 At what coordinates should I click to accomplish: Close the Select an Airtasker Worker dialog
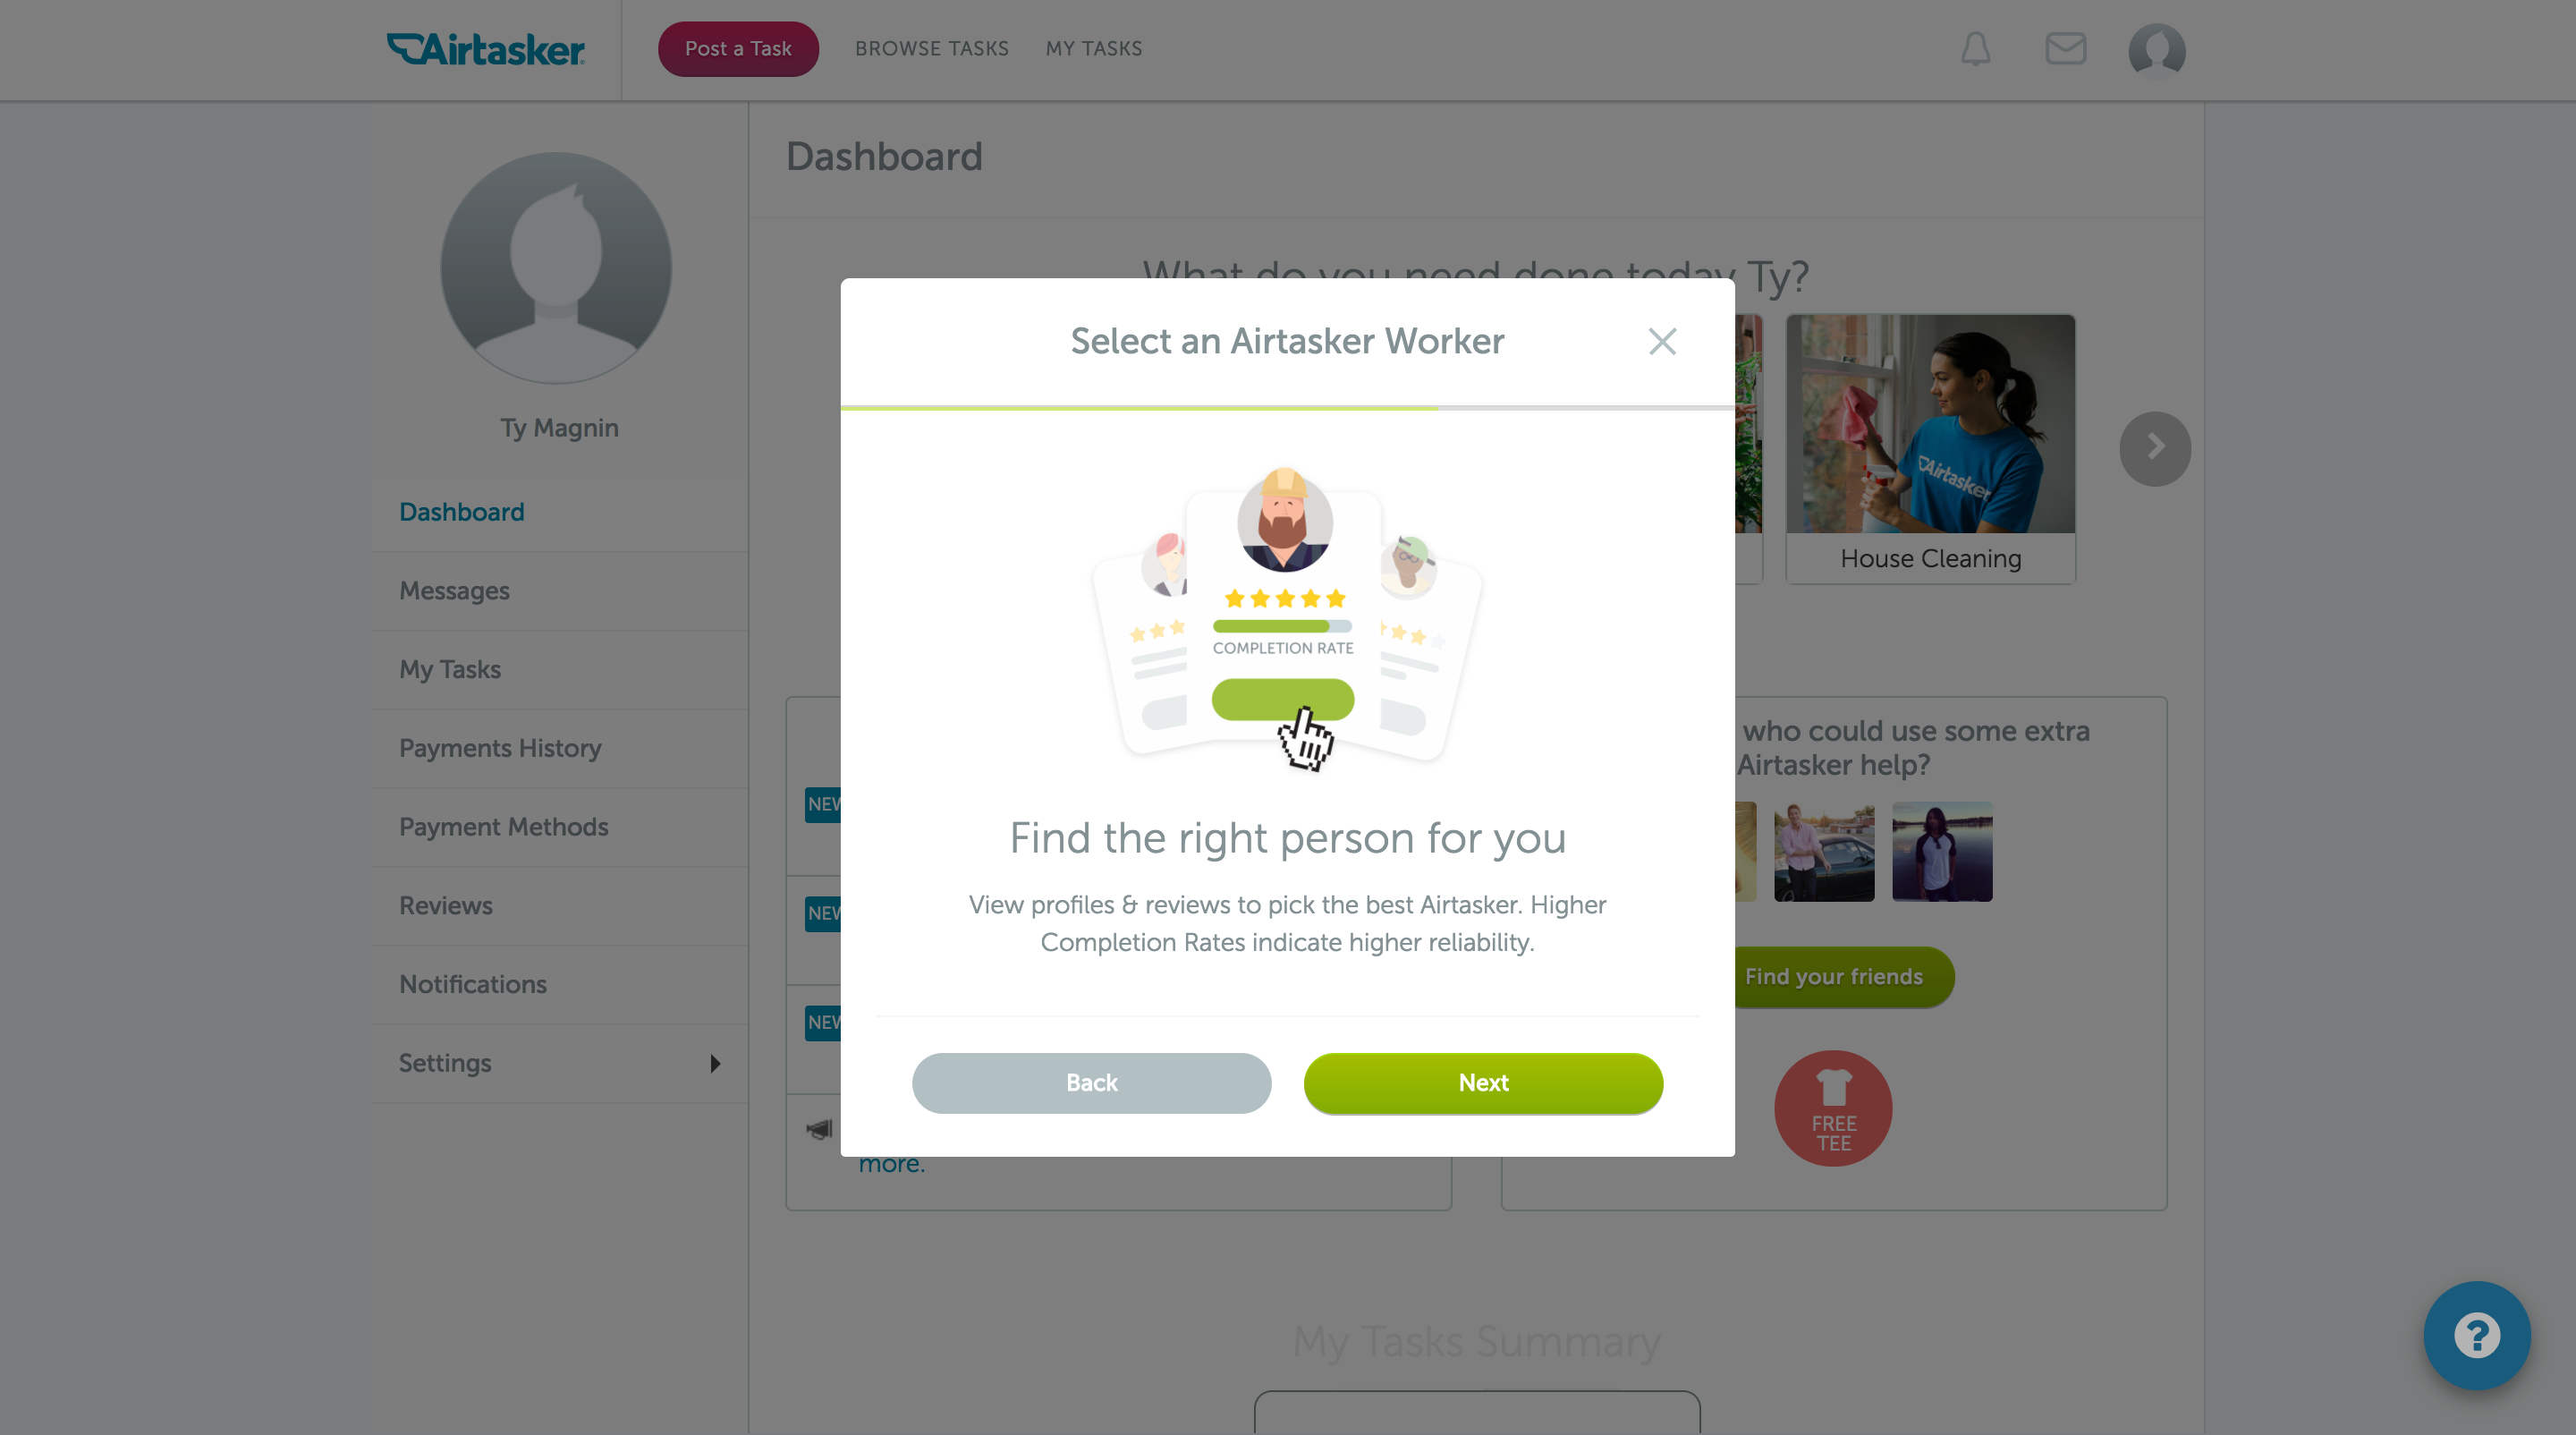[1662, 342]
